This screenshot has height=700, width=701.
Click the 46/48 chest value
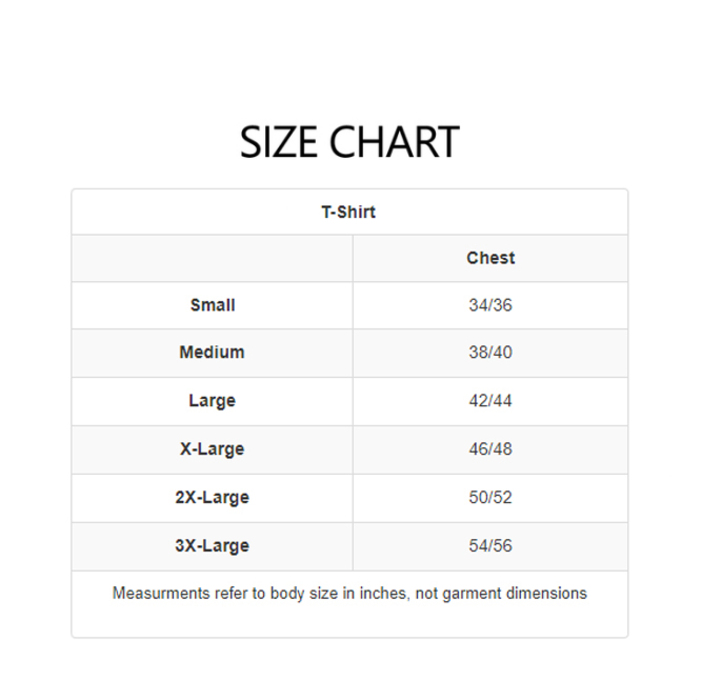[490, 449]
